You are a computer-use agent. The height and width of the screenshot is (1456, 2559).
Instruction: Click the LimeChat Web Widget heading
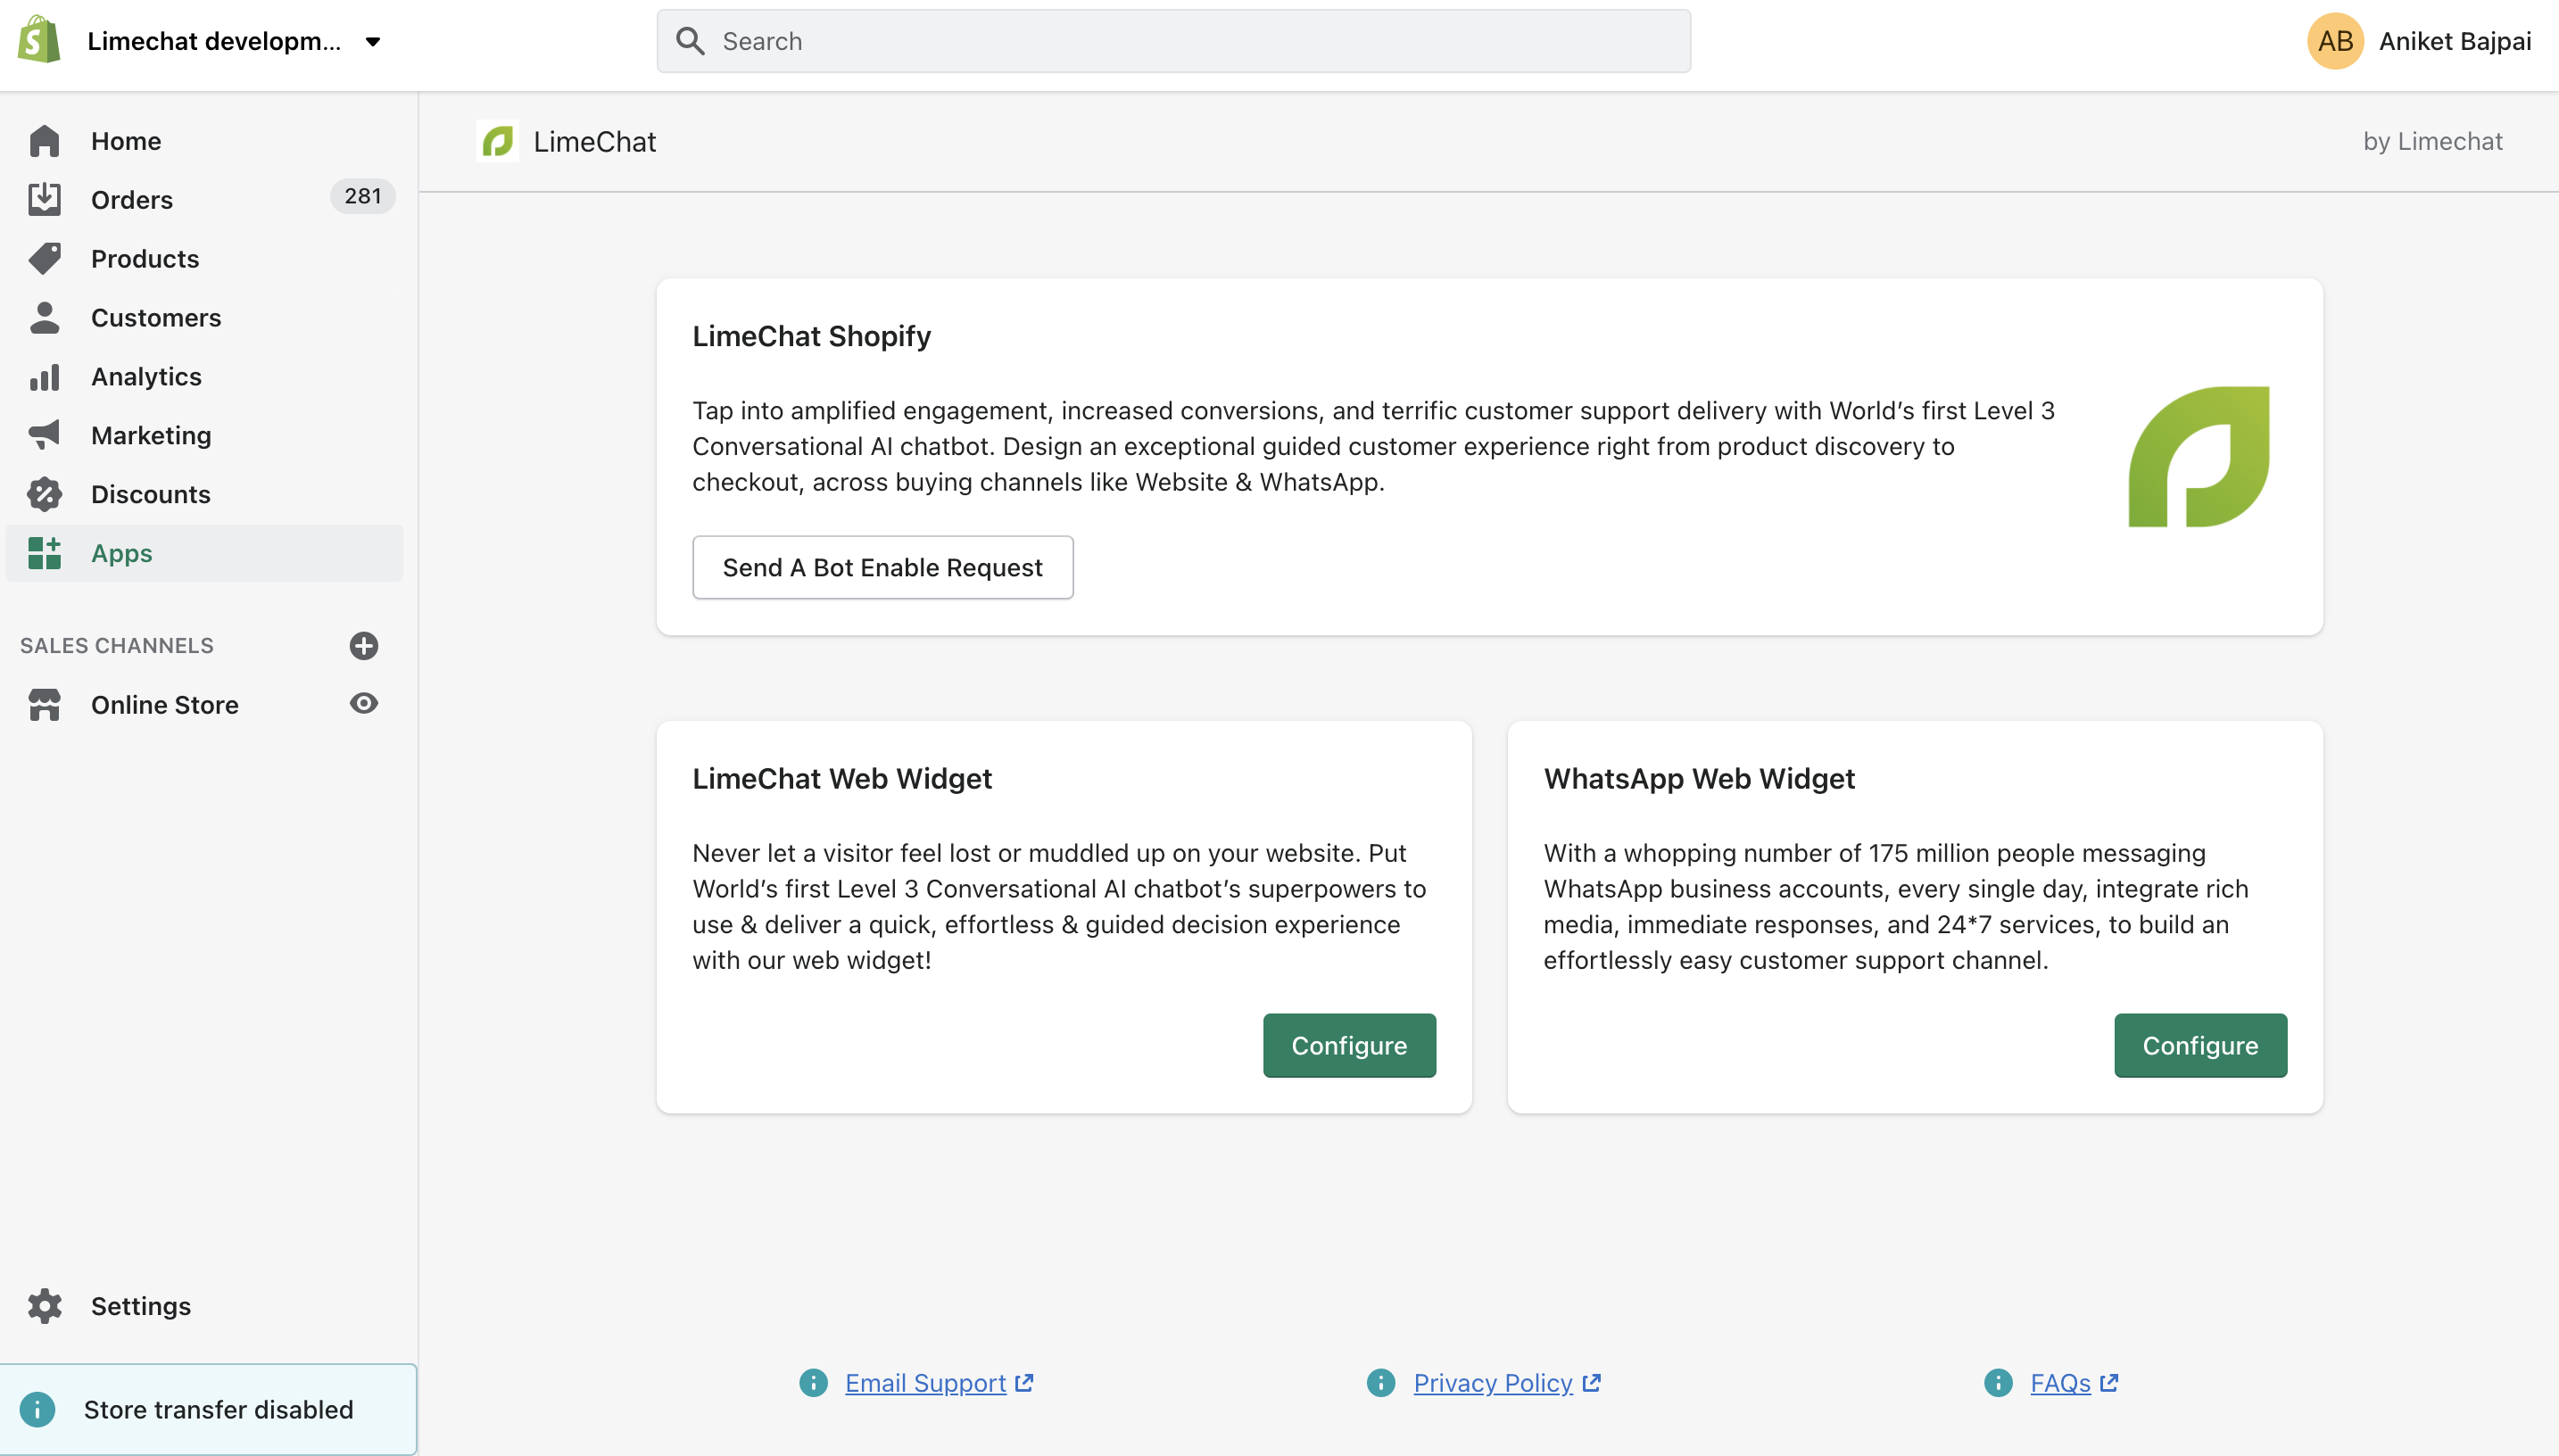[842, 778]
